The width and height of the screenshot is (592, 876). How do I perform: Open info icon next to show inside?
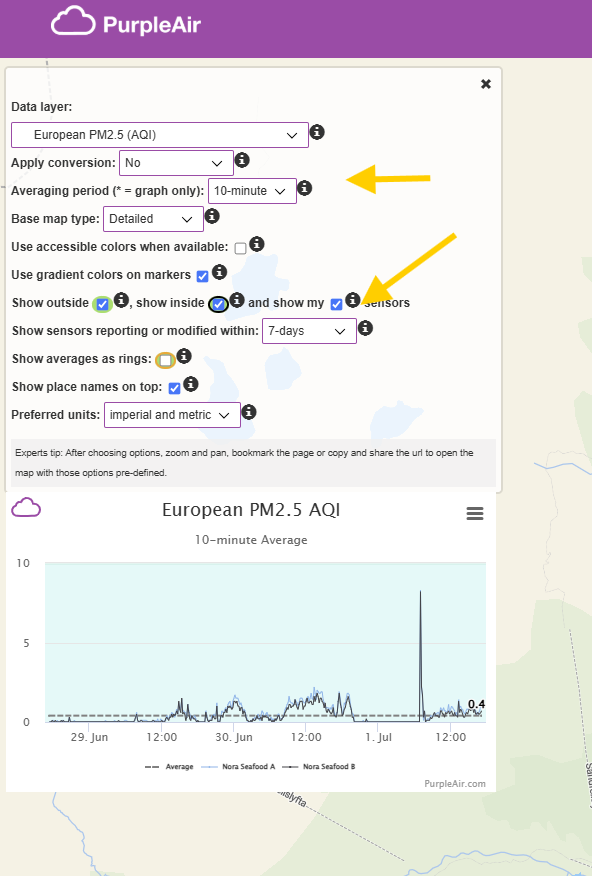click(237, 300)
